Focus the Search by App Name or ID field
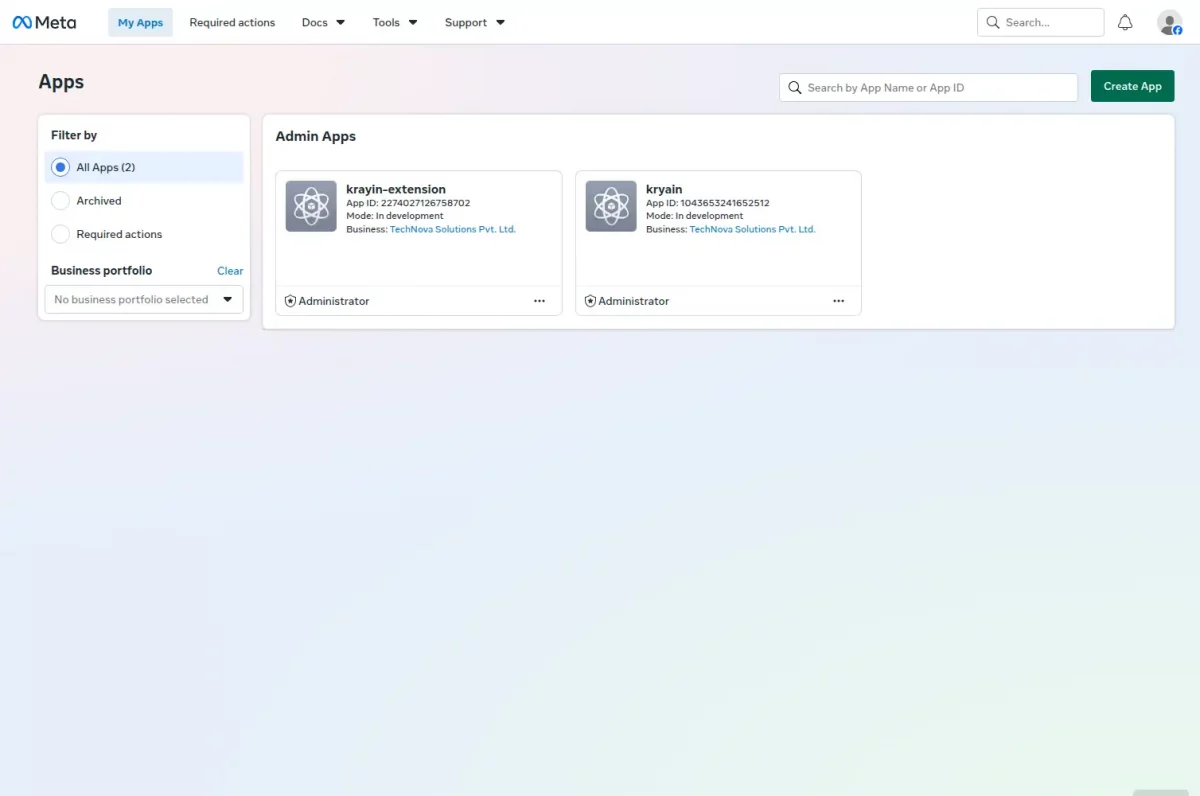The height and width of the screenshot is (796, 1200). tap(928, 87)
